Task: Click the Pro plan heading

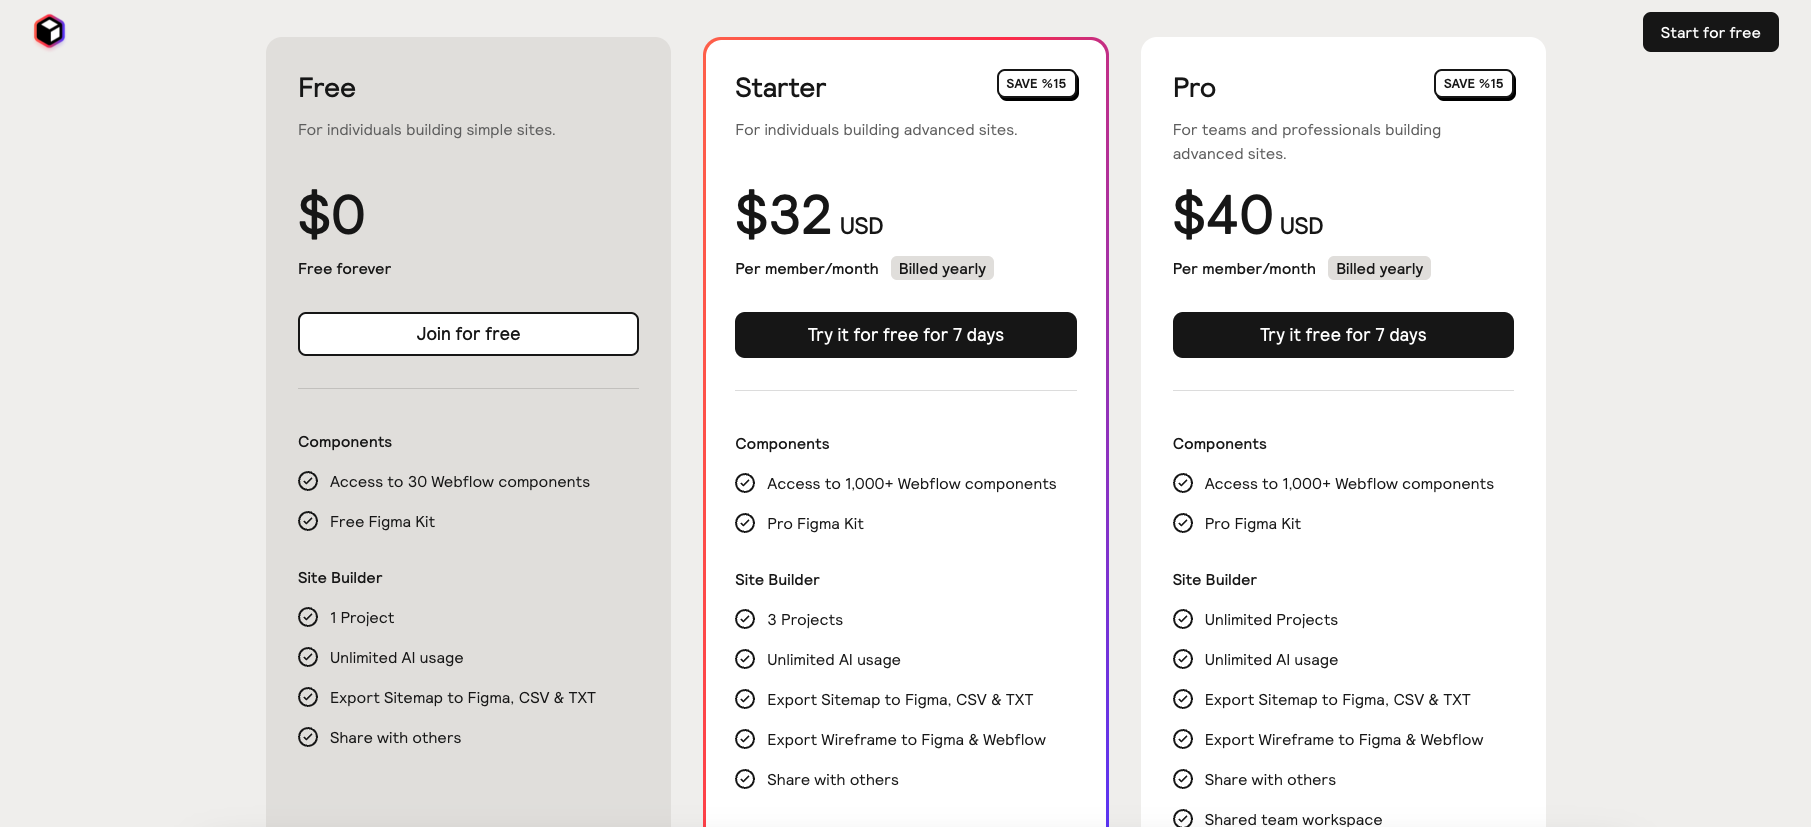Action: (1194, 88)
